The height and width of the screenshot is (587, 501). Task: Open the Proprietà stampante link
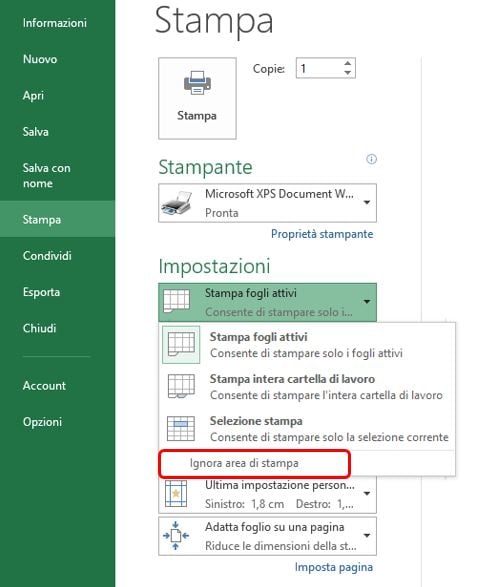(x=322, y=234)
